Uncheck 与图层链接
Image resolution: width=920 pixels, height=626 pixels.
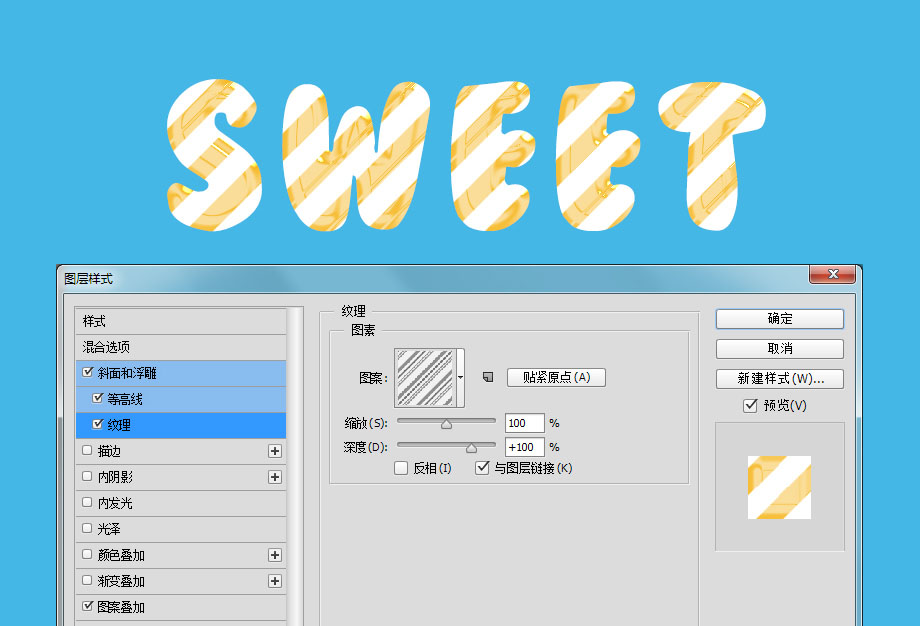483,468
